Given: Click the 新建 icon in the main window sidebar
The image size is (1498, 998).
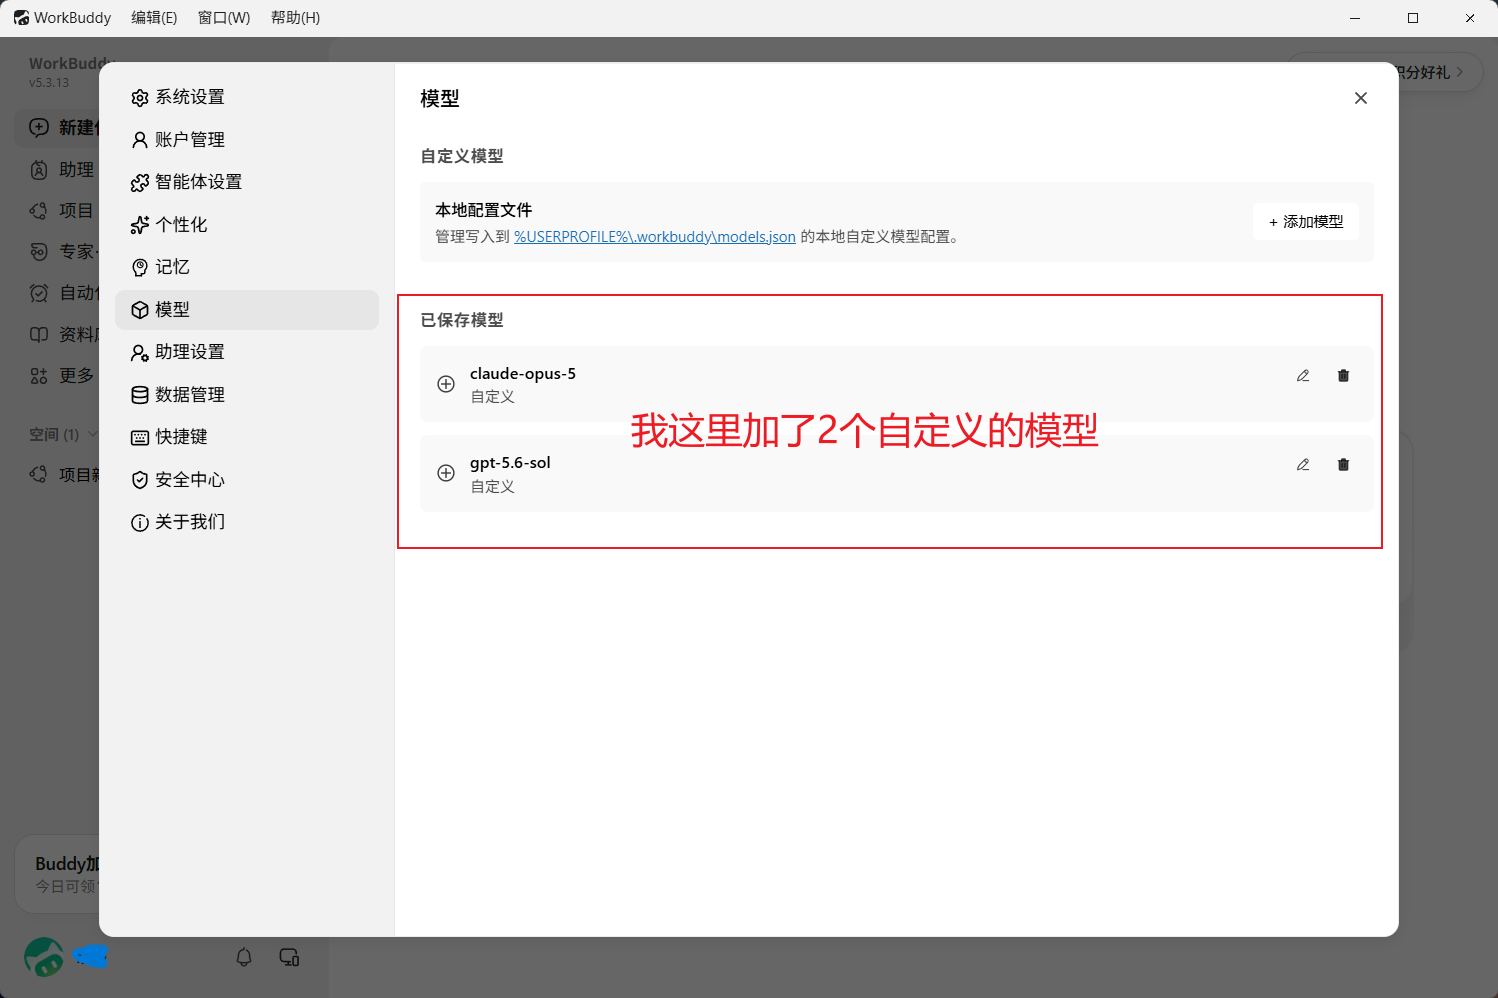Looking at the screenshot, I should click(39, 127).
